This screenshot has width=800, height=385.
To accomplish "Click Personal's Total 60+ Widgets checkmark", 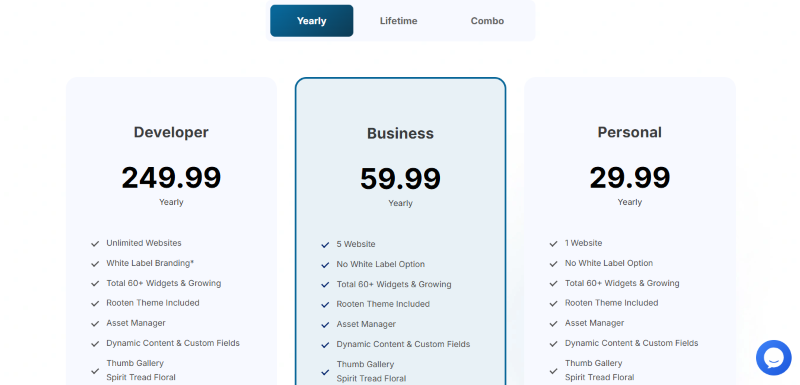I will [x=554, y=284].
